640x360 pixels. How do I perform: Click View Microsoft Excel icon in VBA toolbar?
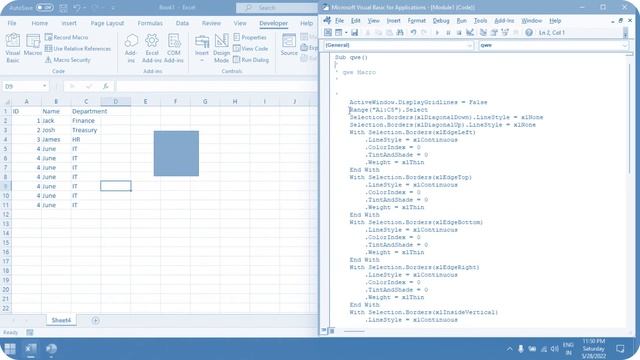coord(327,33)
